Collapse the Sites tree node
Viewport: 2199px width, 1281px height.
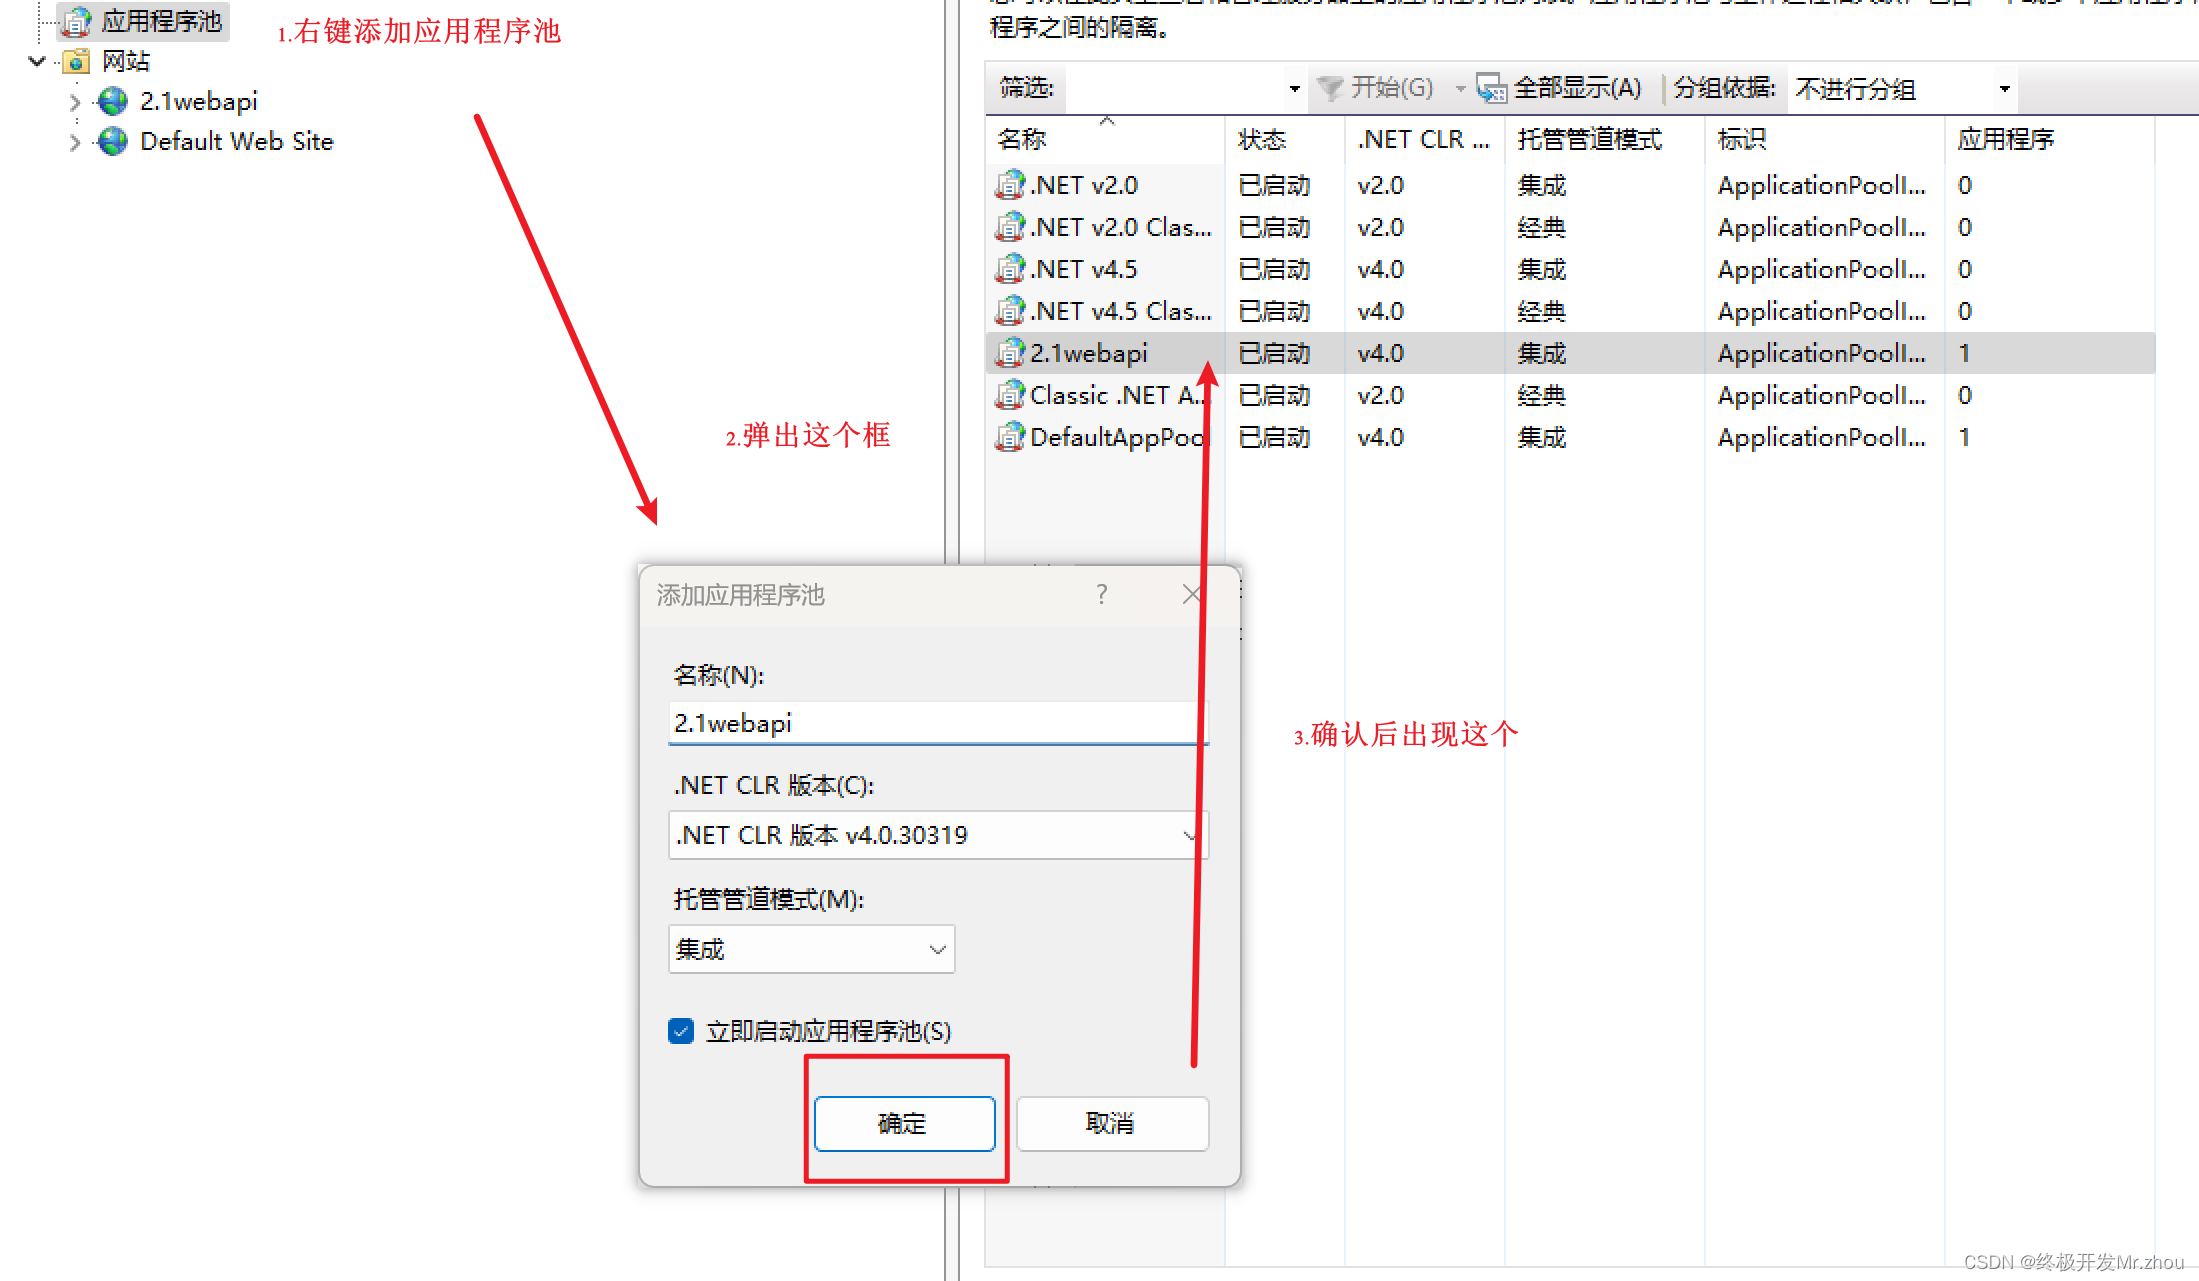pos(38,61)
